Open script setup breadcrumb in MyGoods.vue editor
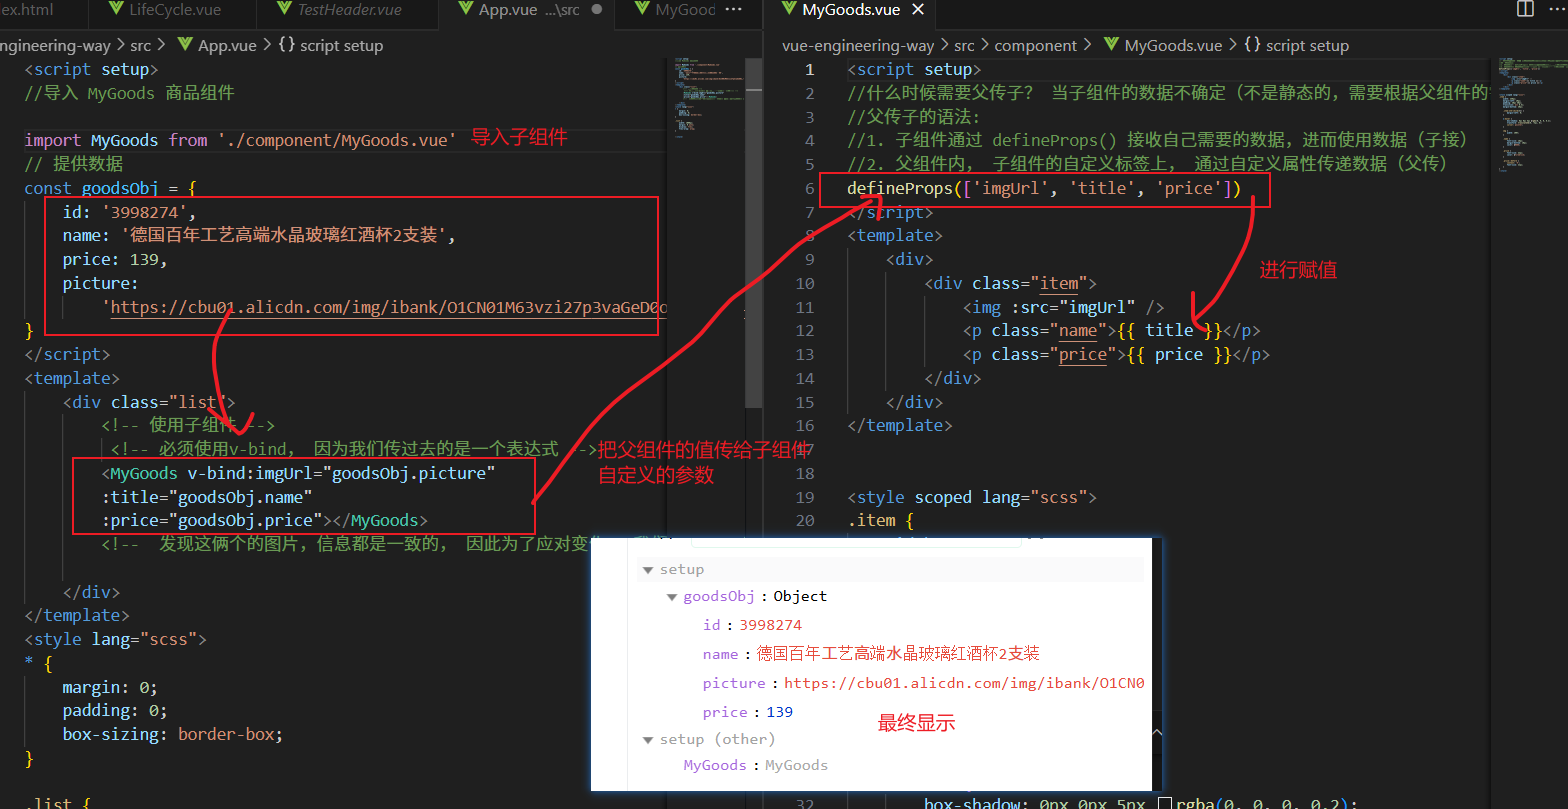1568x809 pixels. pyautogui.click(x=1296, y=45)
